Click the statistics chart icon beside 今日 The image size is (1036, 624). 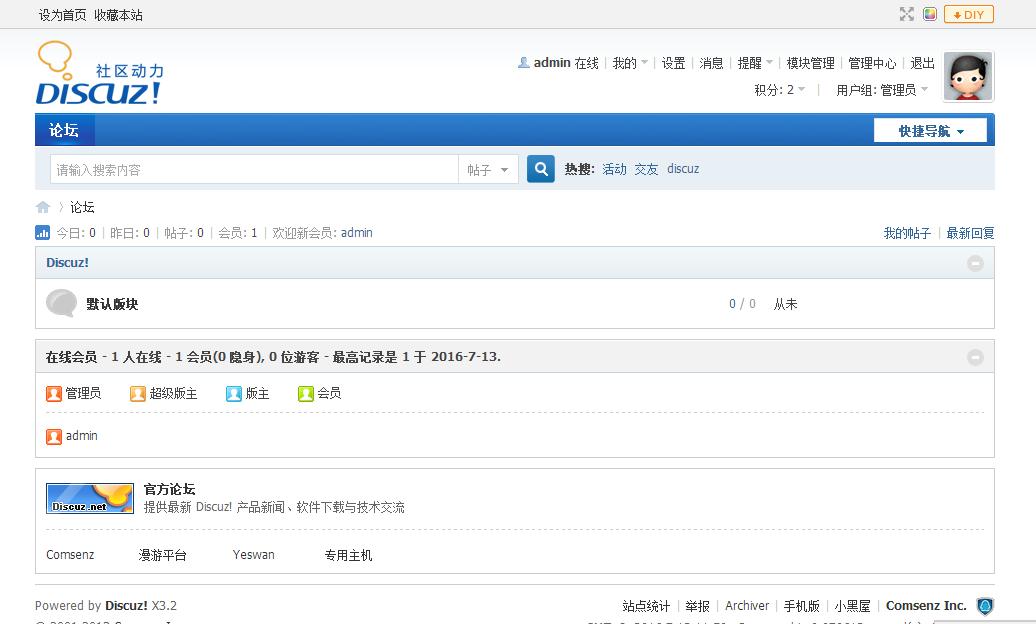pos(41,232)
